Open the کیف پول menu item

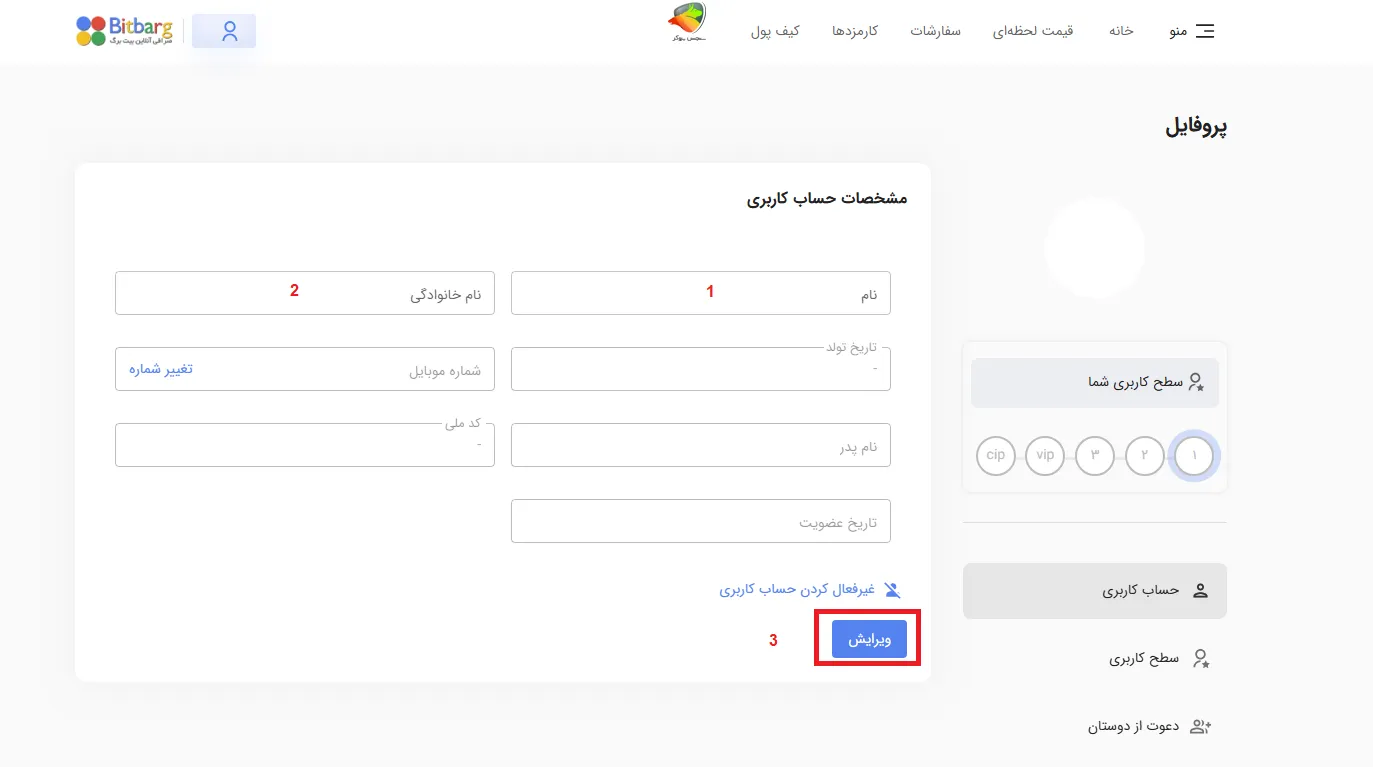[775, 31]
